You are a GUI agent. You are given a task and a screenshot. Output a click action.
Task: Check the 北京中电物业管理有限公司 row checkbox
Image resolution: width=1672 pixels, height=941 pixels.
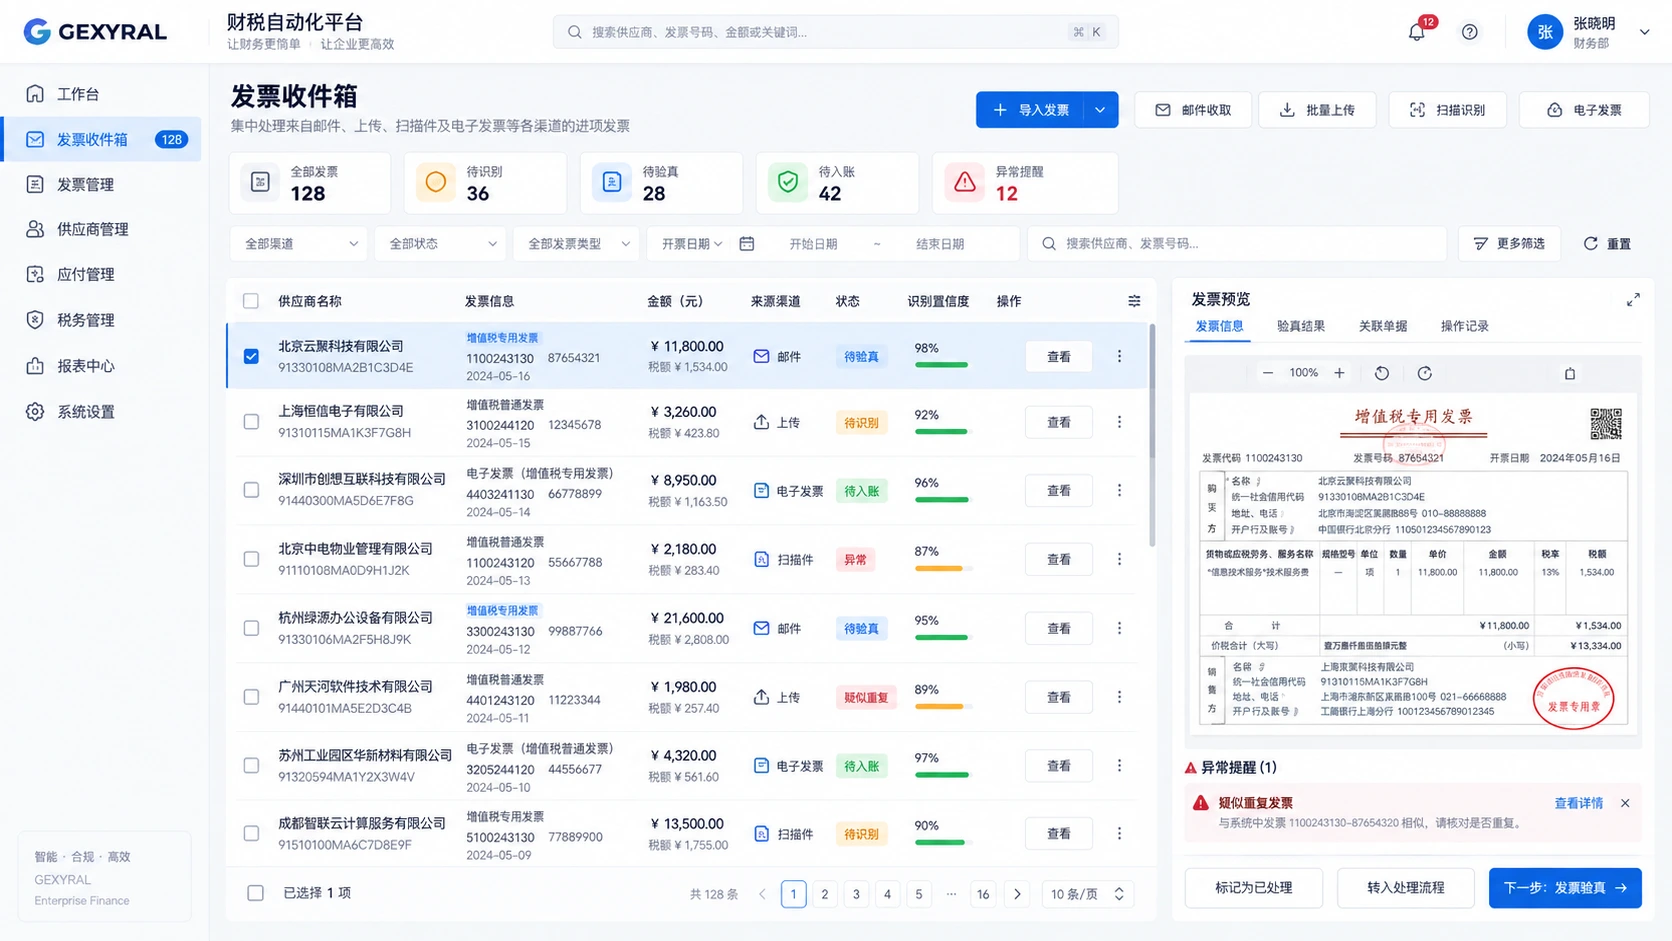click(251, 559)
